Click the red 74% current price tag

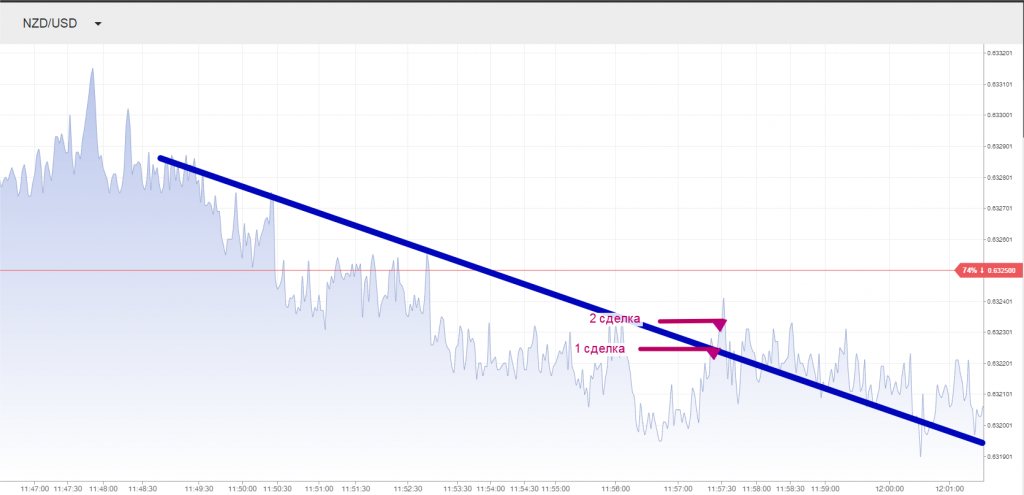987,270
